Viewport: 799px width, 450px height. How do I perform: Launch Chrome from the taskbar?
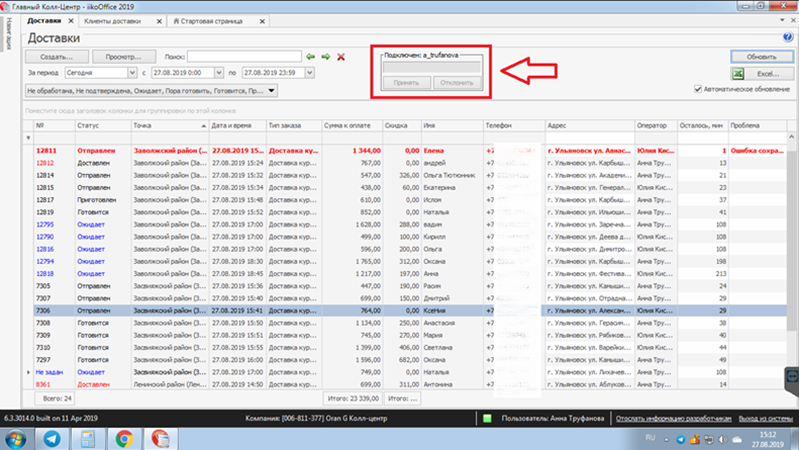pyautogui.click(x=124, y=437)
